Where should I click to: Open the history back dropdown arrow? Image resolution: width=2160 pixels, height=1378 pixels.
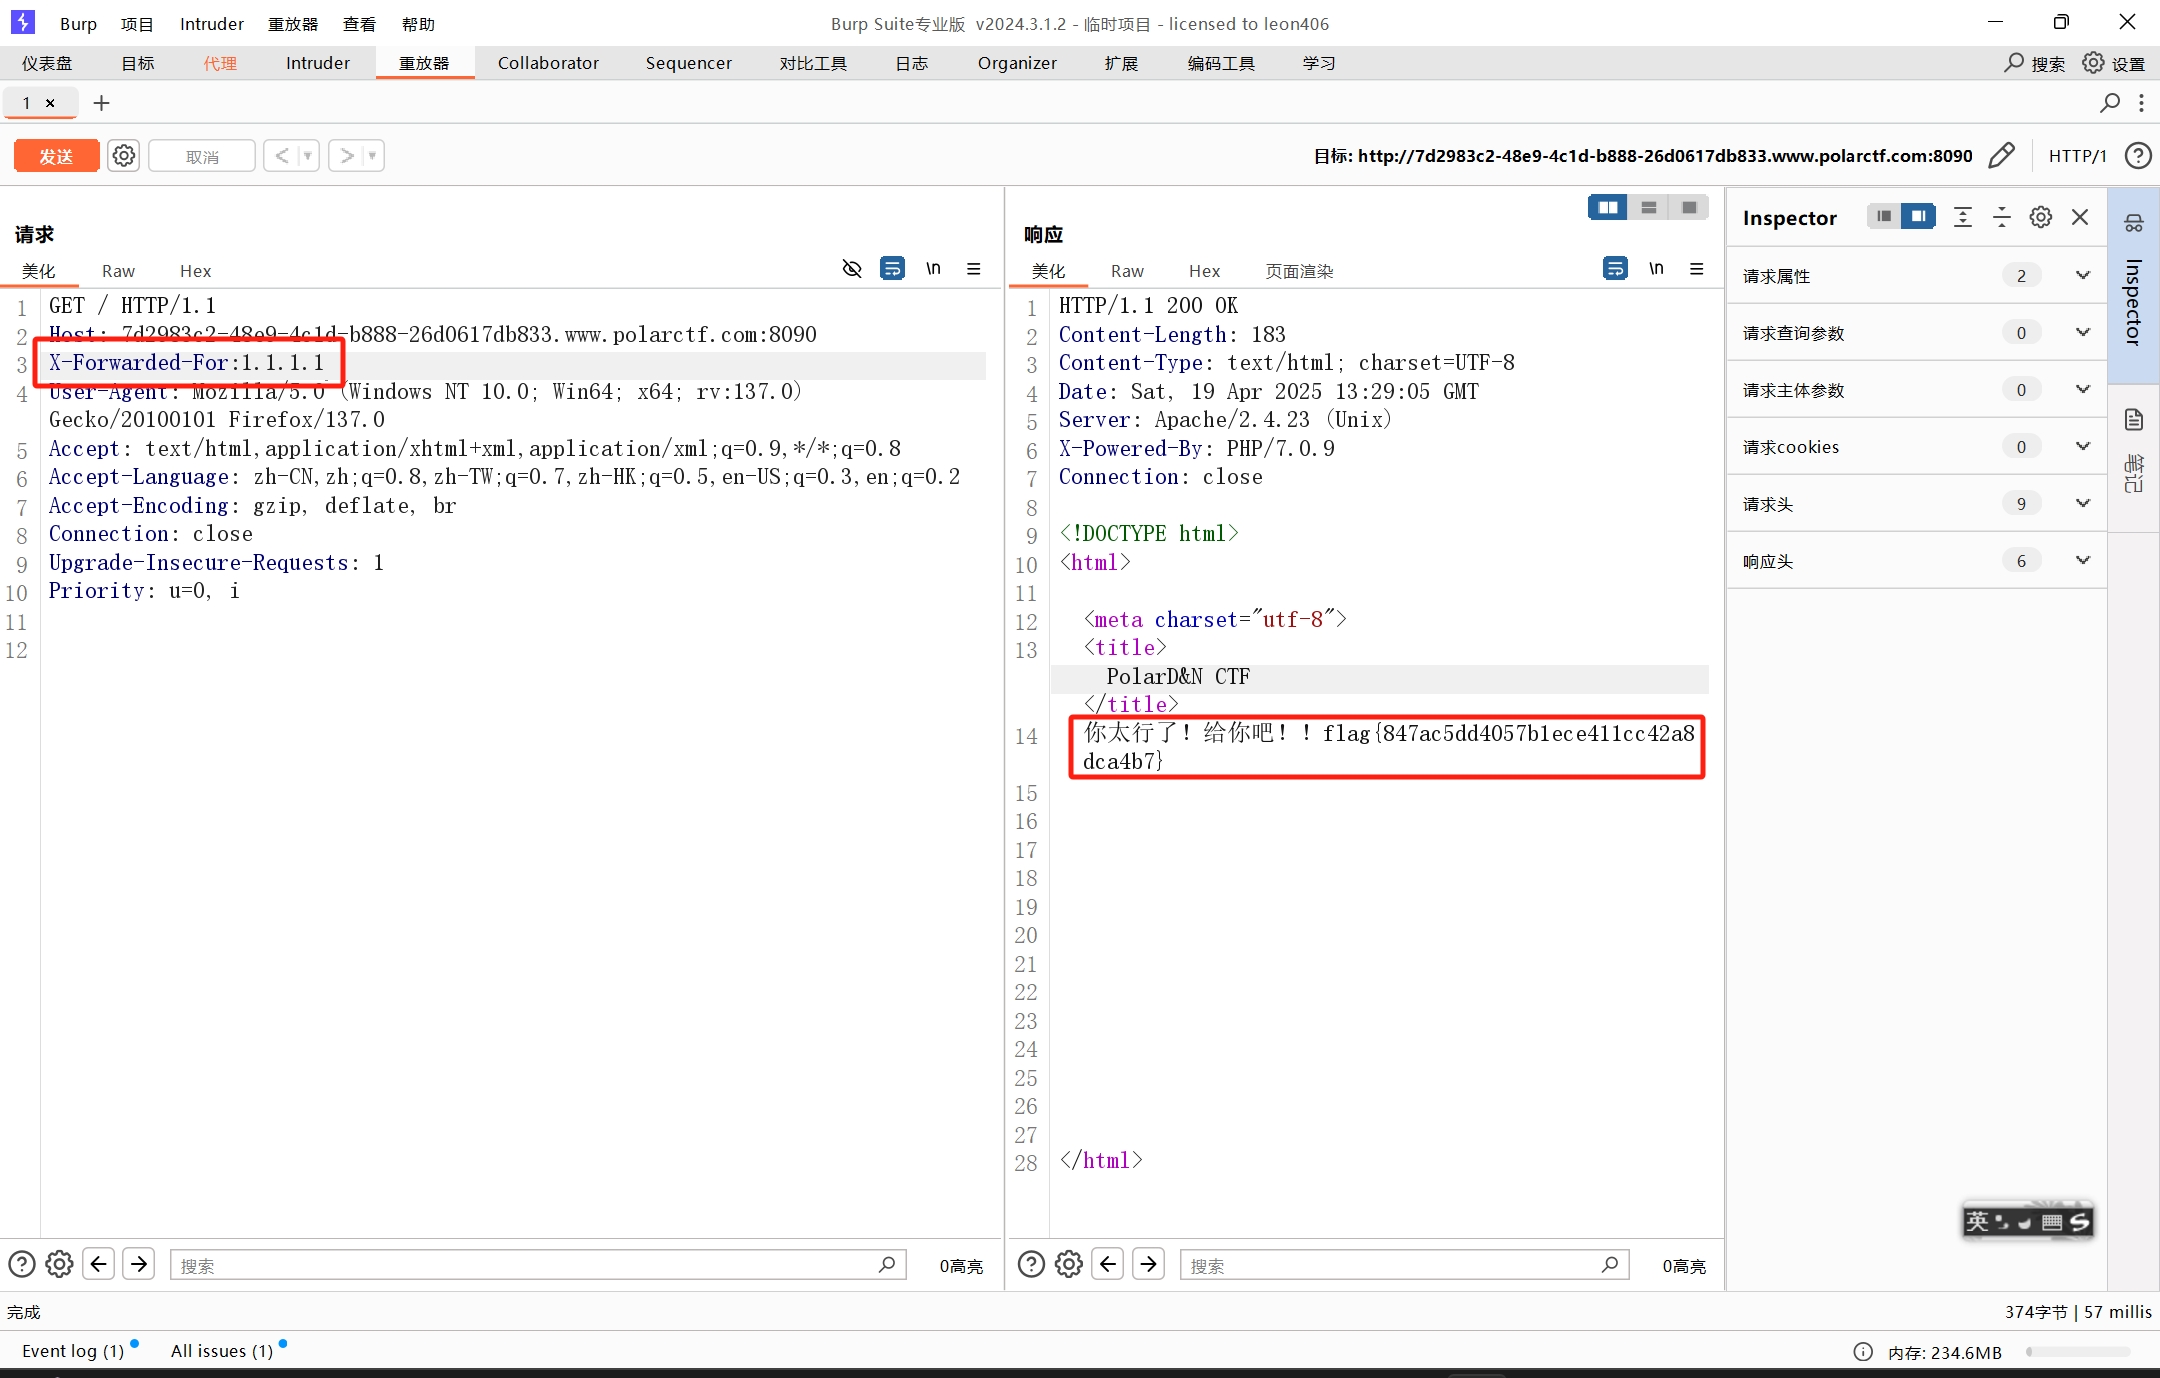308,156
